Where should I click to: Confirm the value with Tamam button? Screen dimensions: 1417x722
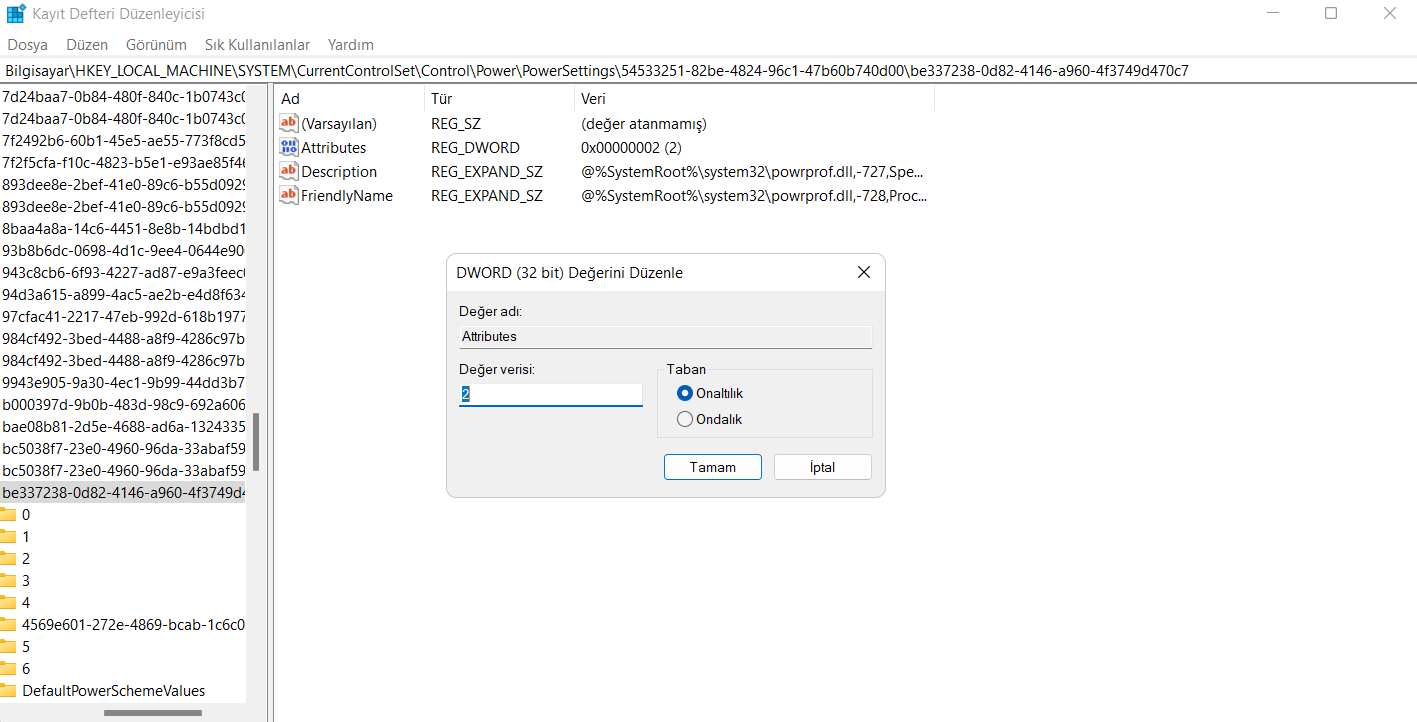713,467
